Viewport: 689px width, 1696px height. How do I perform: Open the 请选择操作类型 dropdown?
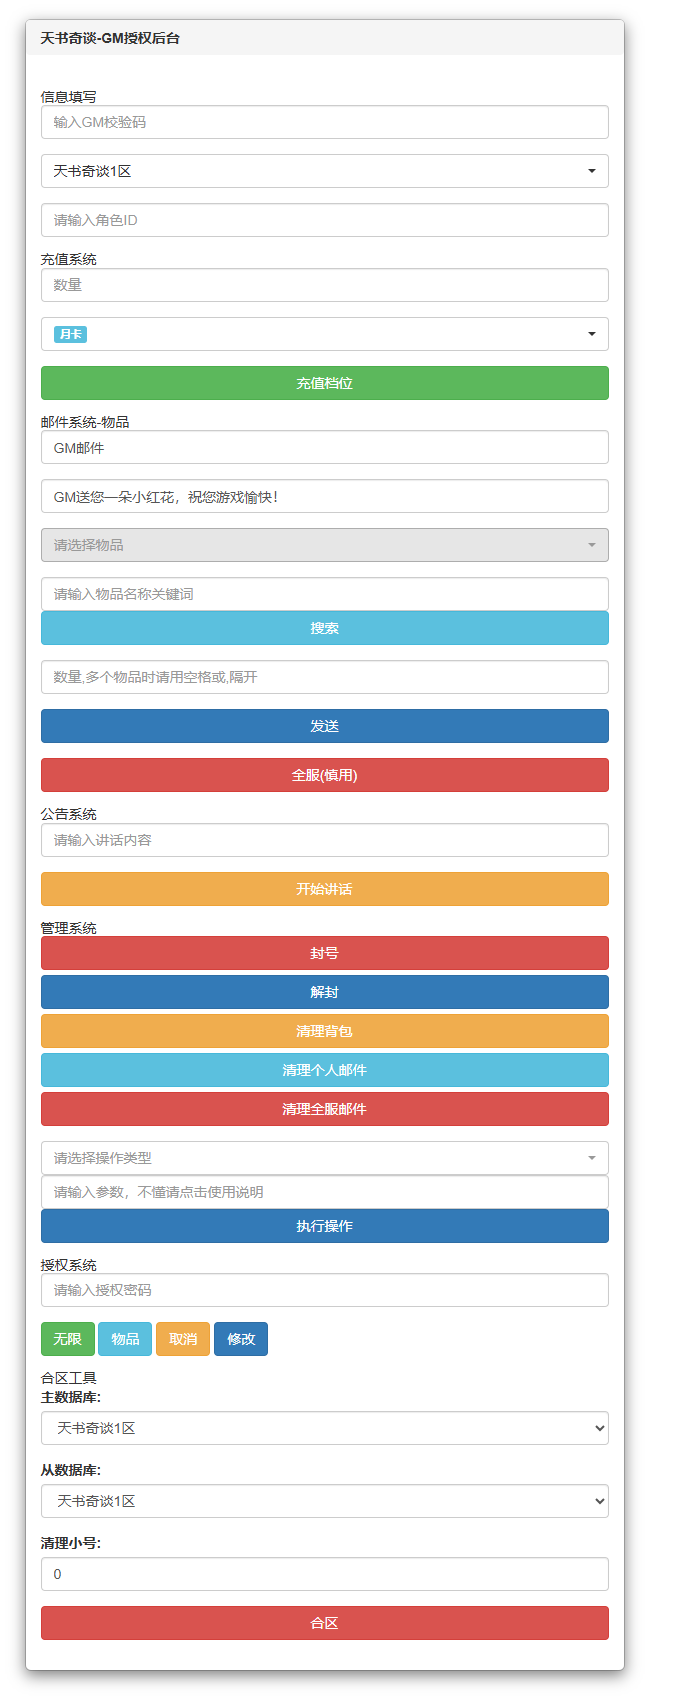click(x=324, y=1158)
